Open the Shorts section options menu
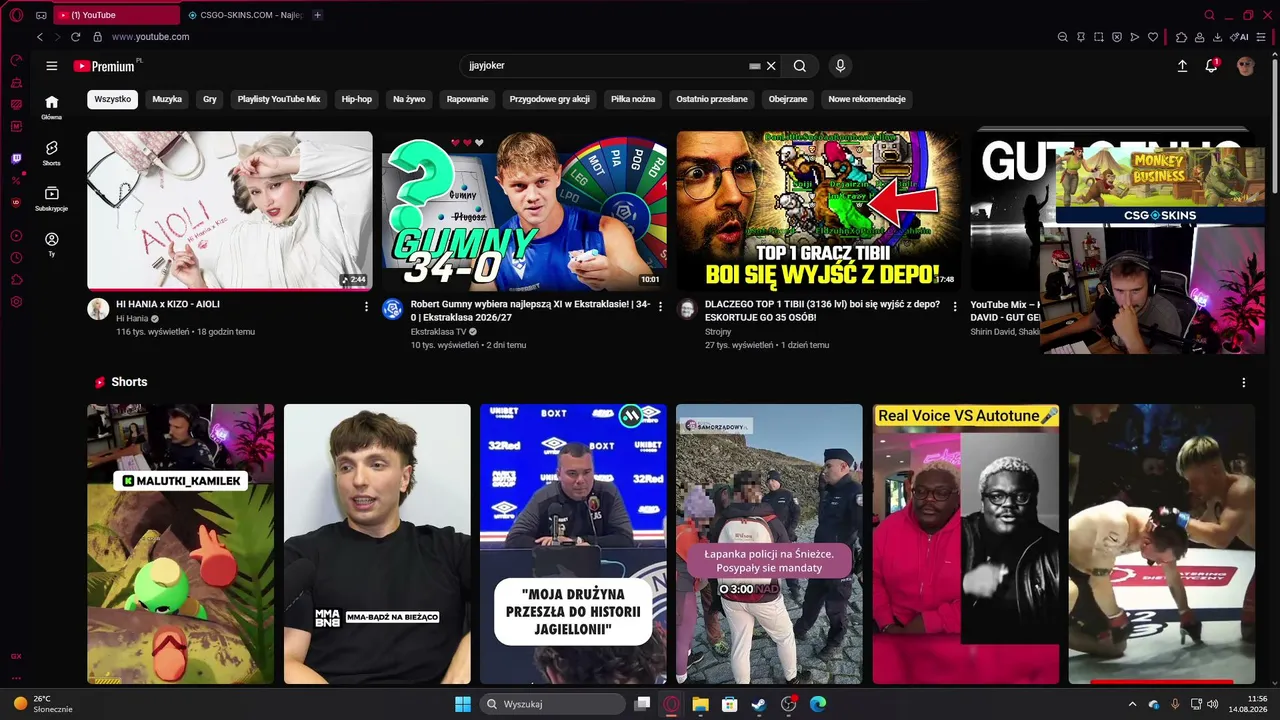Screen dimensions: 1280x720 click(x=1244, y=382)
